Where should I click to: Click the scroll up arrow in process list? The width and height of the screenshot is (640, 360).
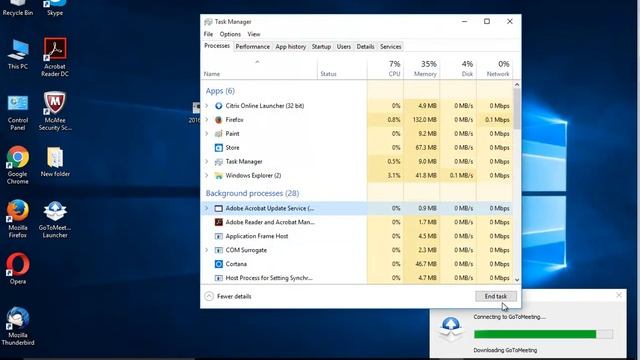pos(517,84)
